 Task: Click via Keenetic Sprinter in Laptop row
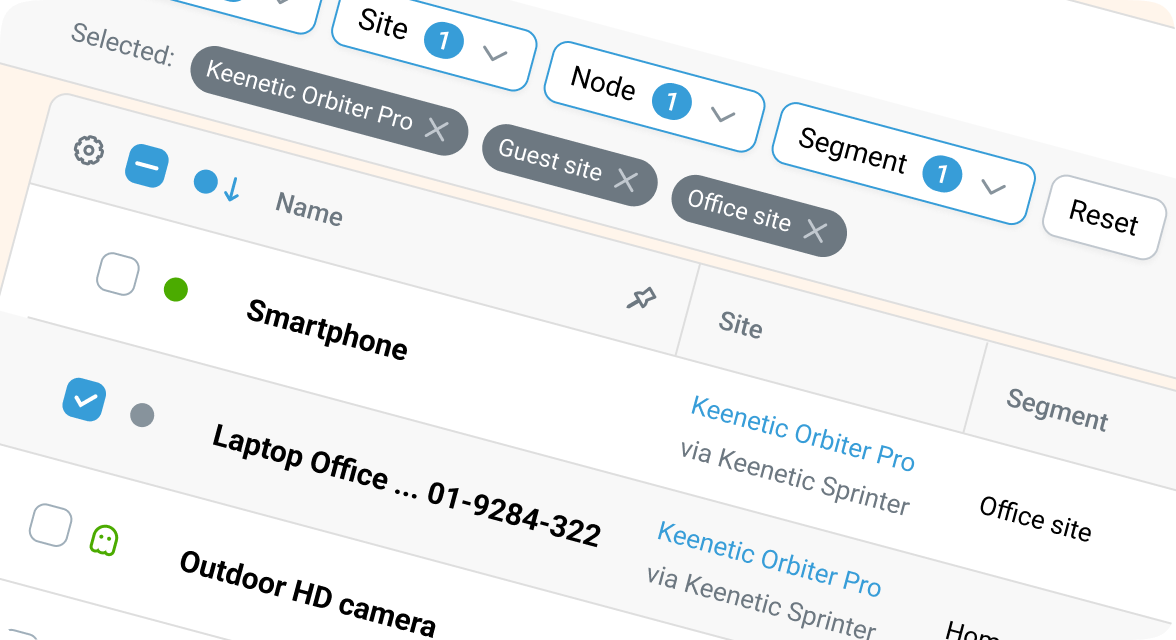click(x=760, y=603)
